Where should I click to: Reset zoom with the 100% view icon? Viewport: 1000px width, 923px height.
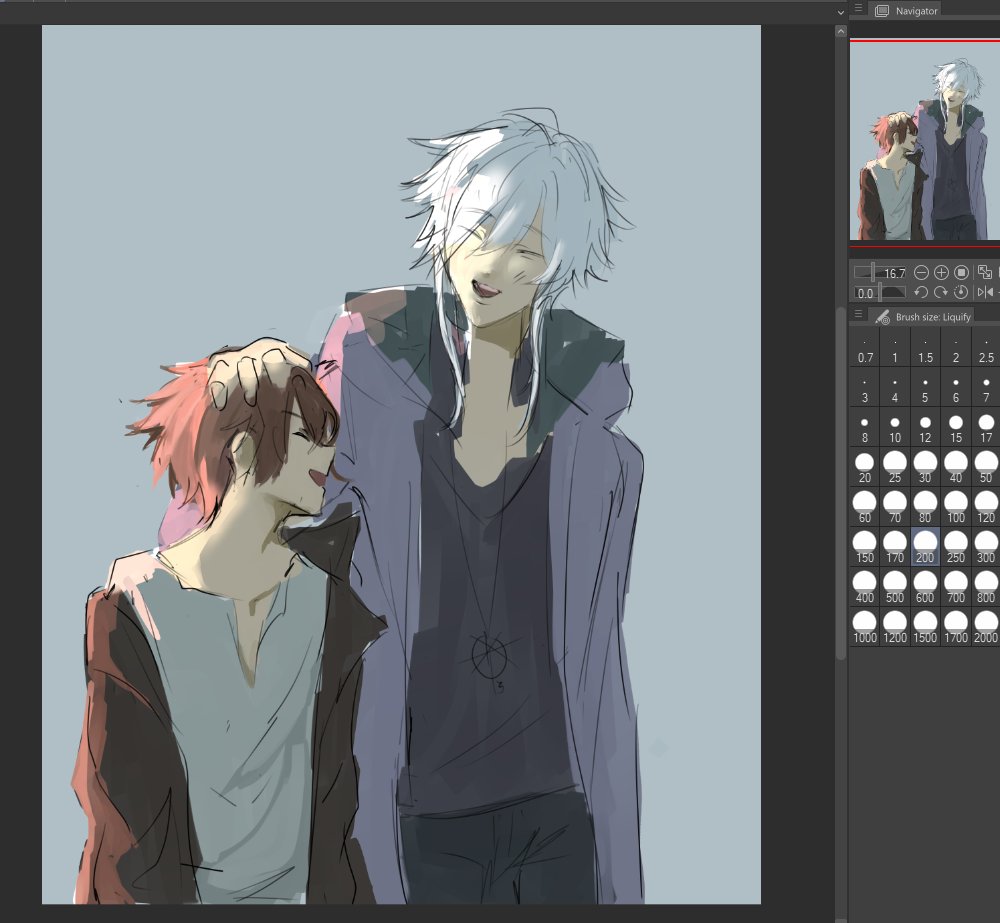[x=961, y=272]
